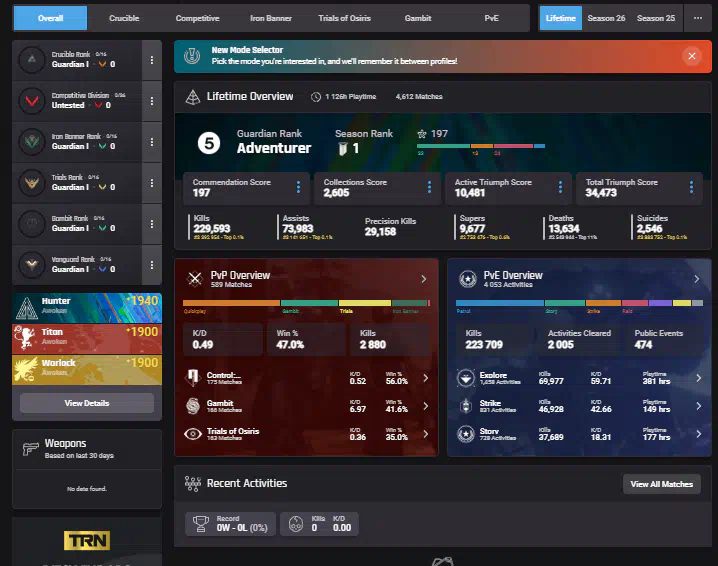Open Active Triumph Score options menu

tap(560, 187)
